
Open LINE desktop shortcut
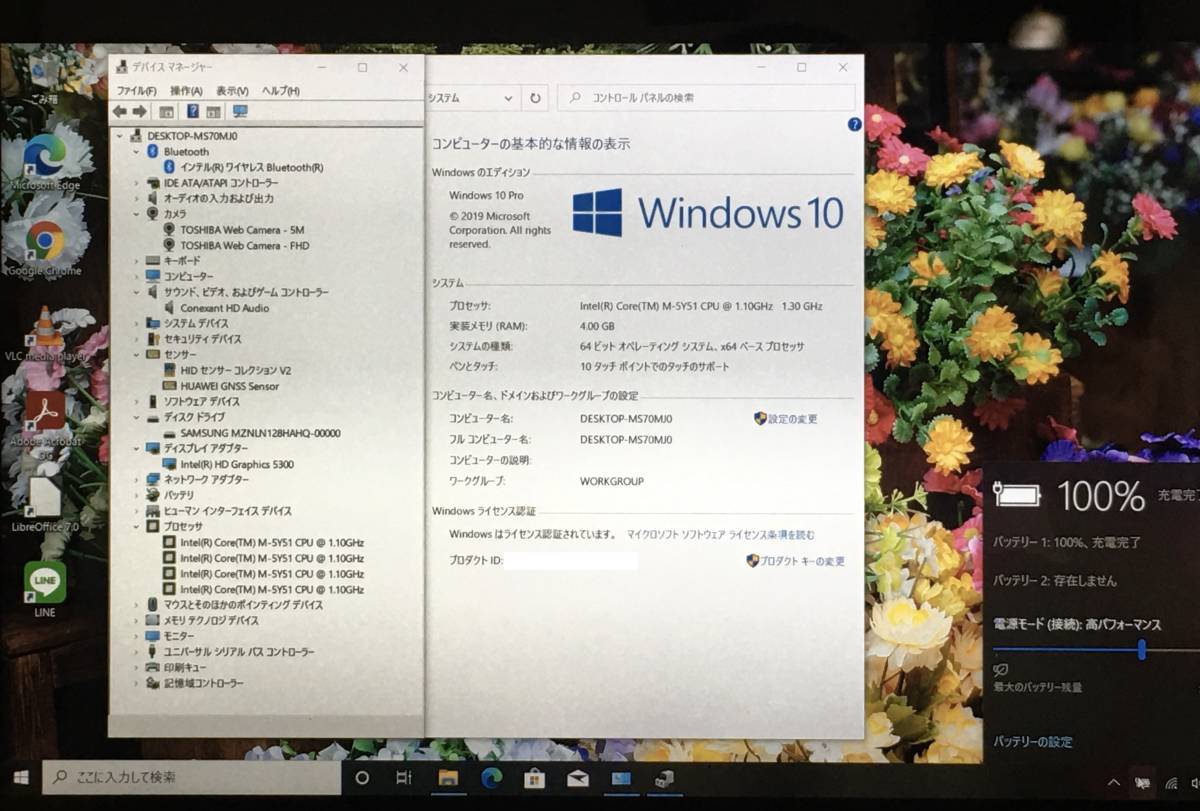pyautogui.click(x=45, y=588)
